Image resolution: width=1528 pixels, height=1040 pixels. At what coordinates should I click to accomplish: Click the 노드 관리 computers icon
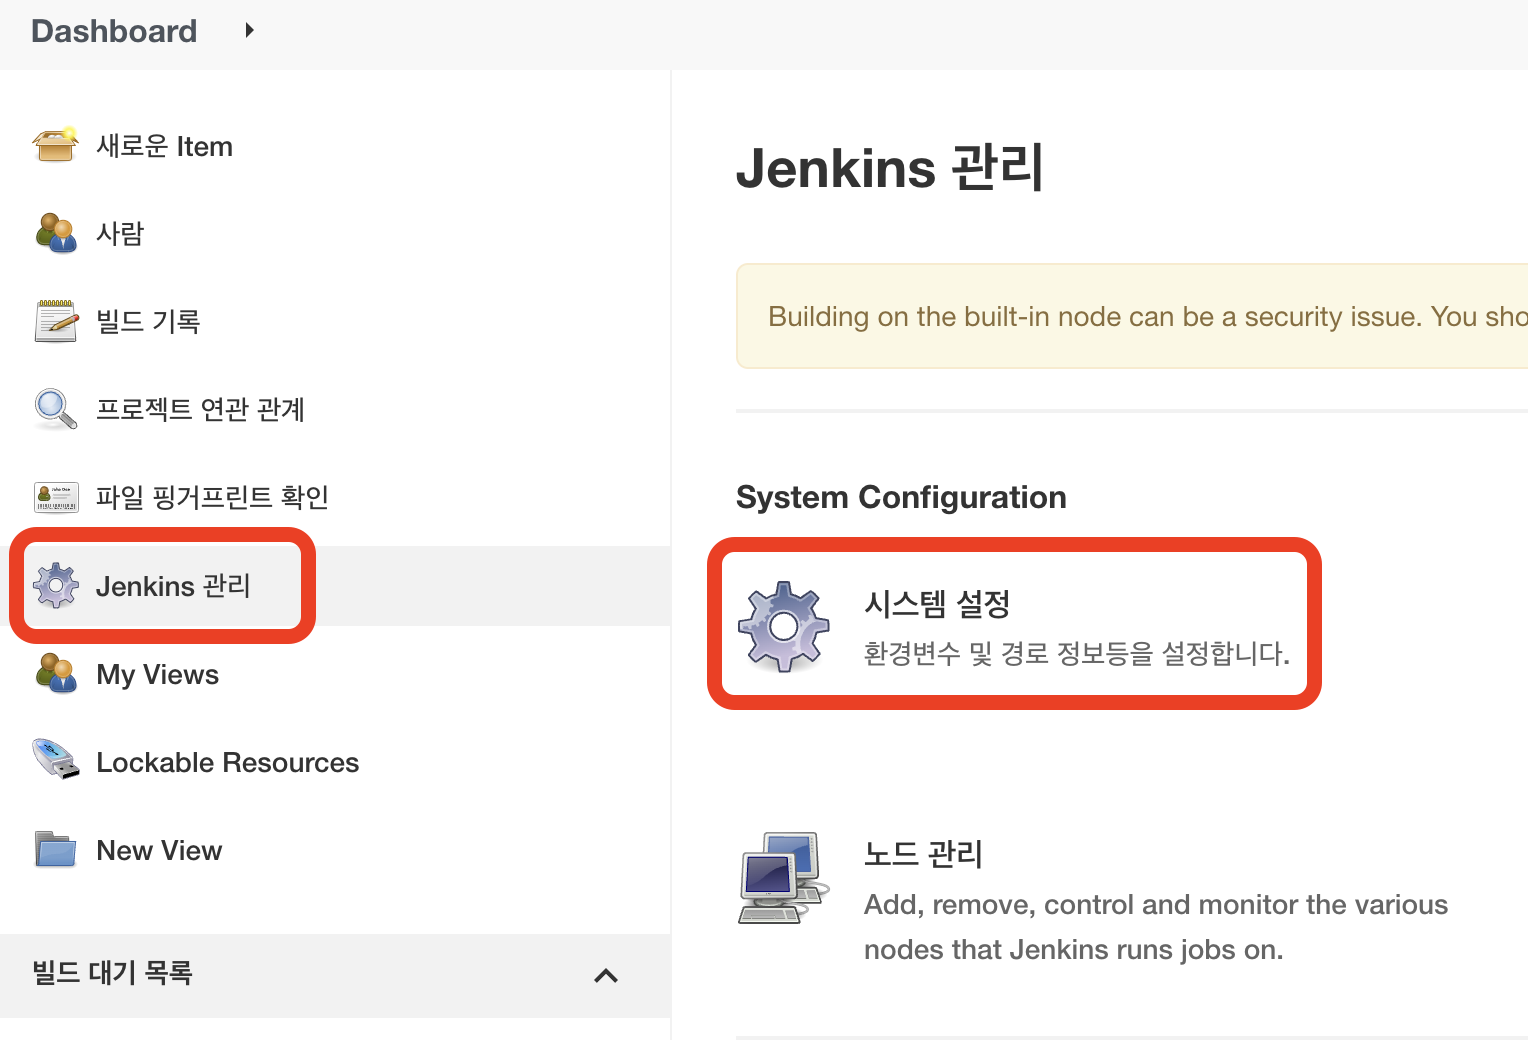(784, 877)
